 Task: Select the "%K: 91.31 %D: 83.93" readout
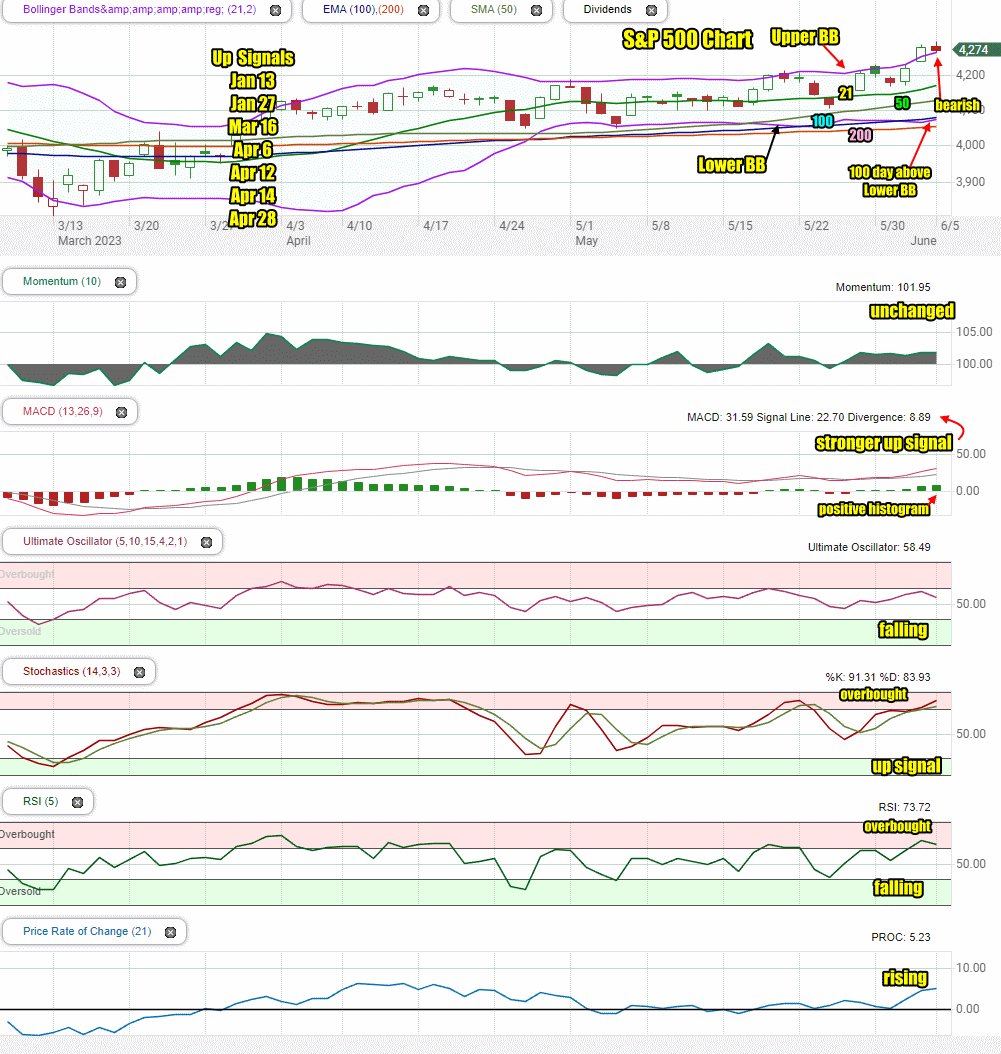(x=878, y=677)
